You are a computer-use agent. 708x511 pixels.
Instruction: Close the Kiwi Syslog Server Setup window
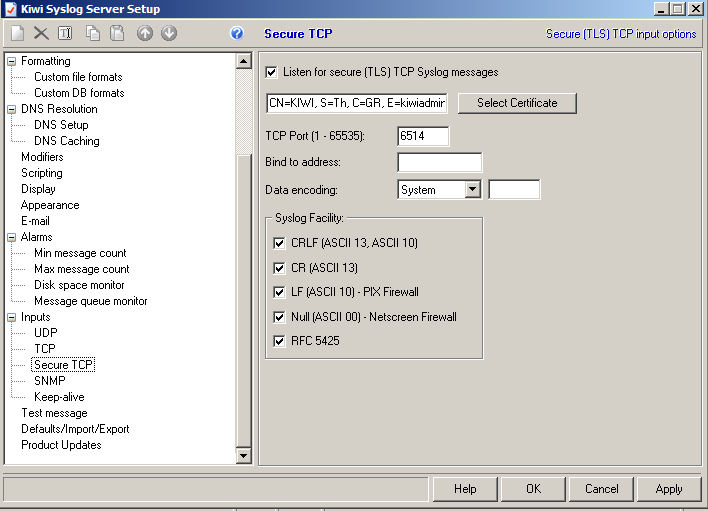point(696,9)
